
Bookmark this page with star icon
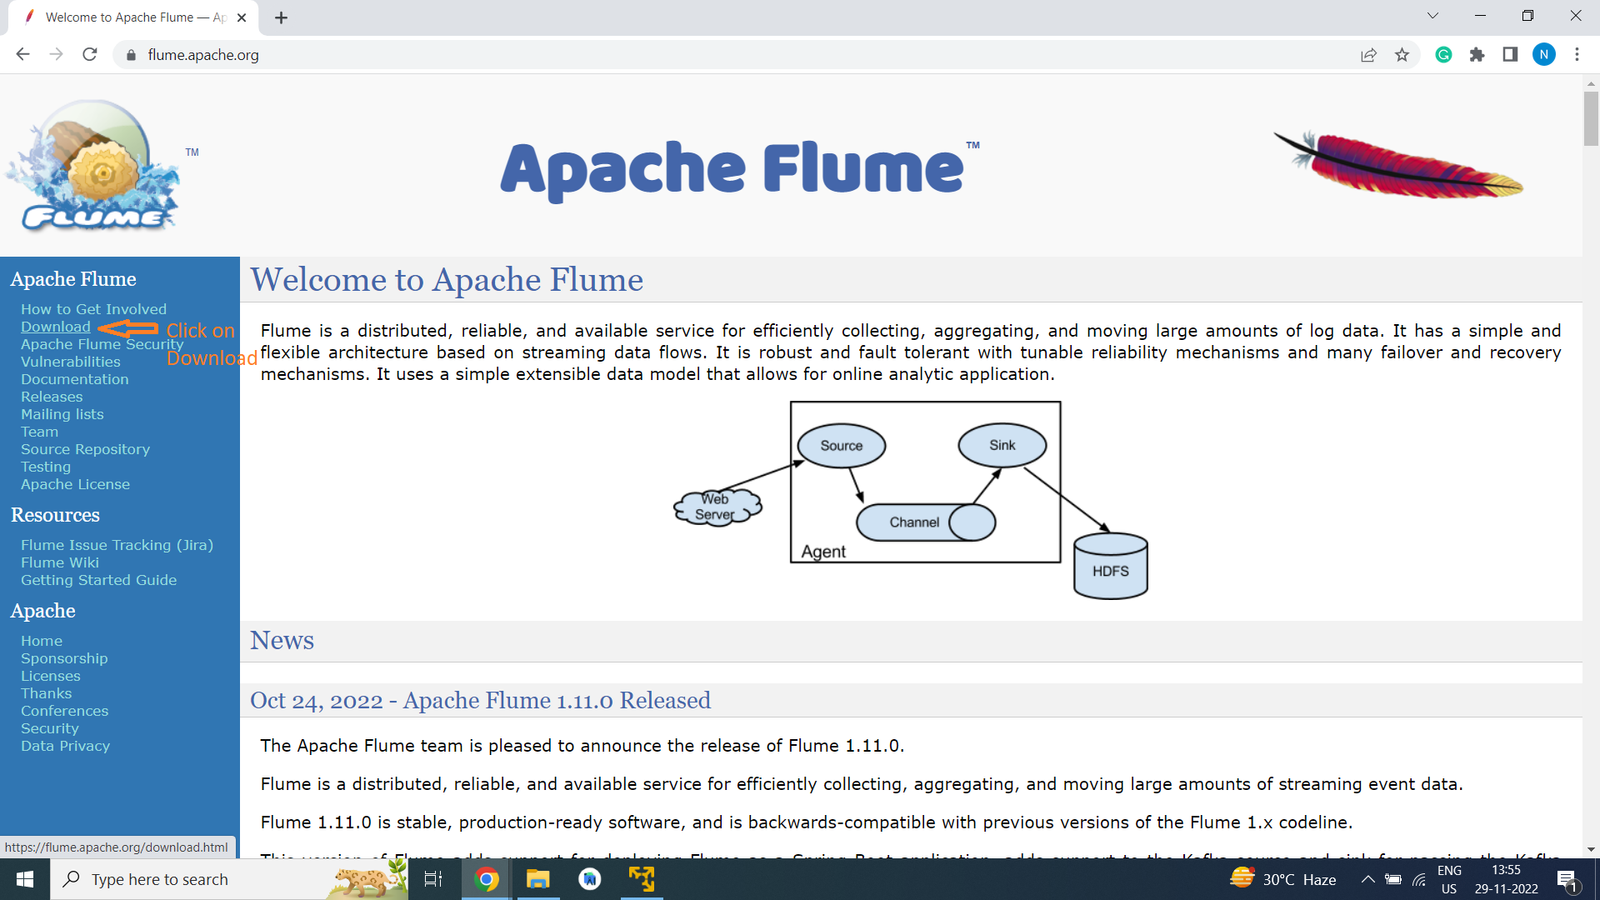click(x=1402, y=55)
